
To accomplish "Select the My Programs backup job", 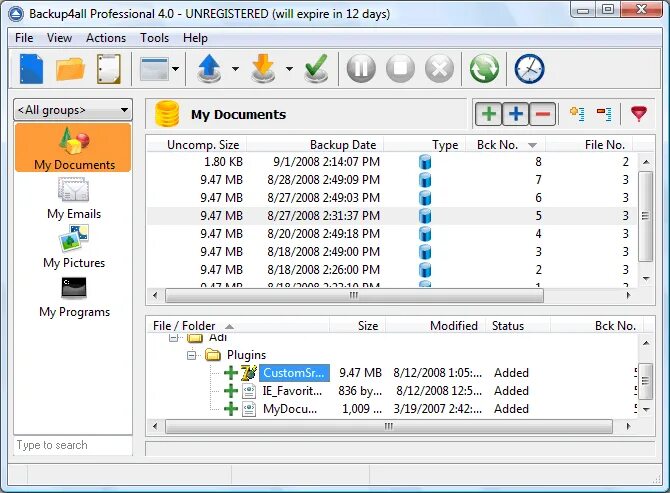I will click(74, 297).
